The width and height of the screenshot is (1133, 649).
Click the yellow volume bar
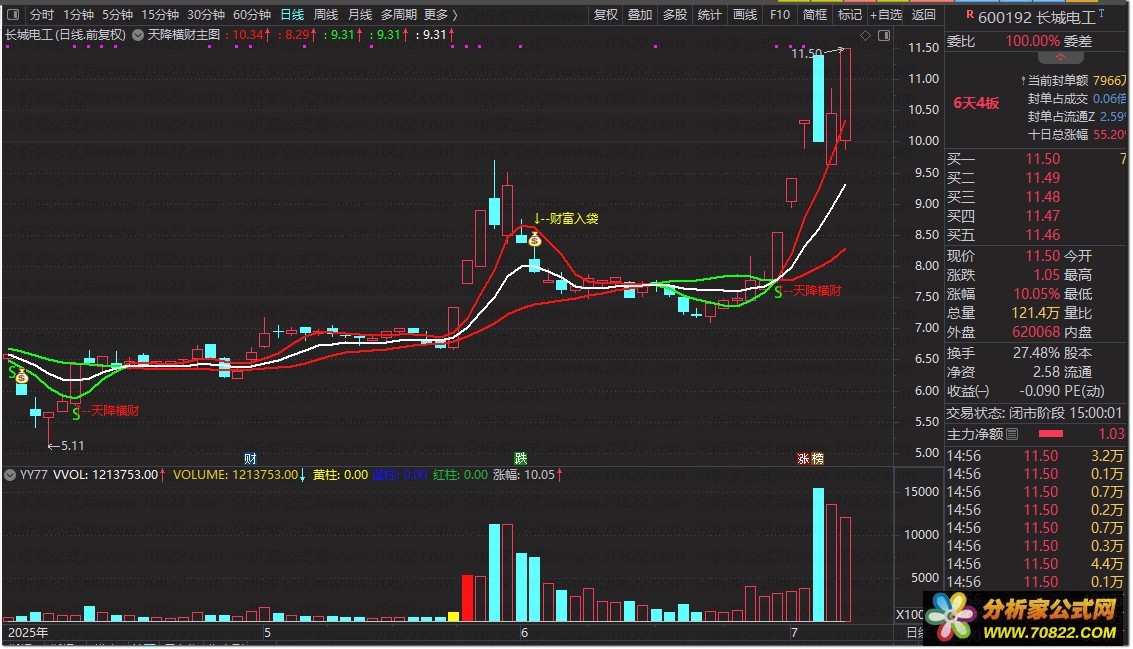coord(453,616)
